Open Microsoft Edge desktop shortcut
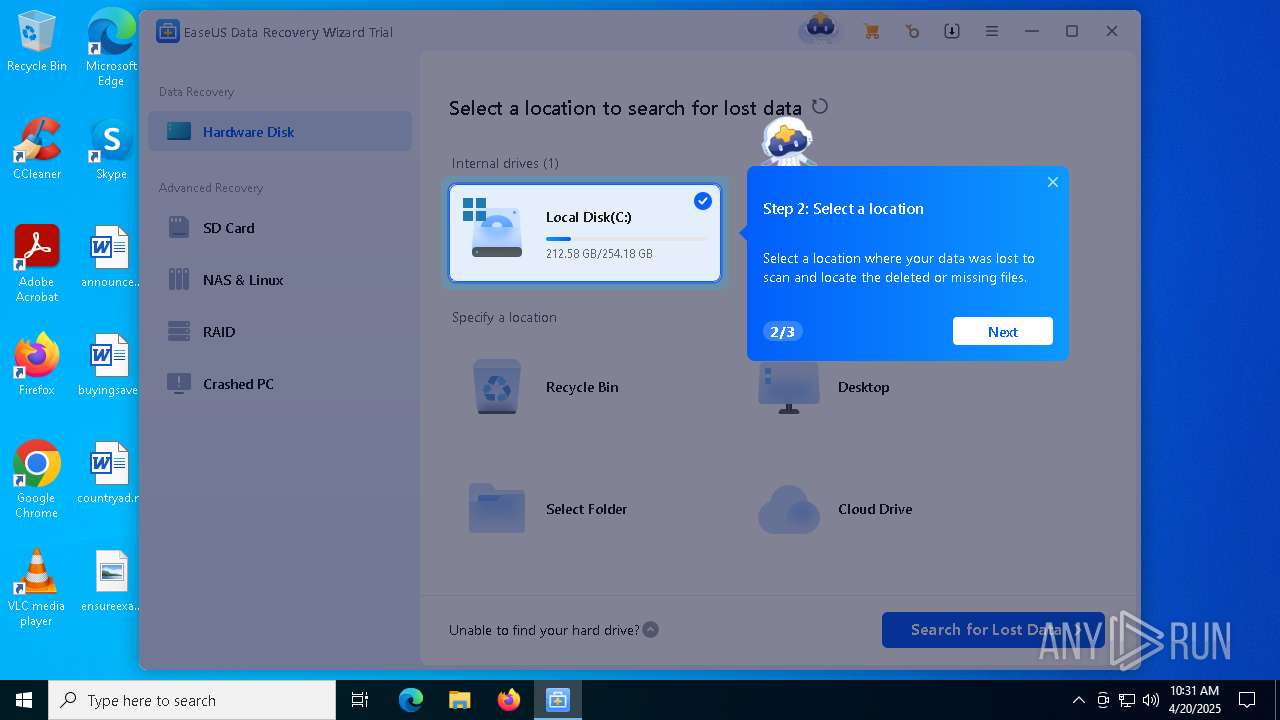Screen dimensions: 1280x720 point(111,47)
